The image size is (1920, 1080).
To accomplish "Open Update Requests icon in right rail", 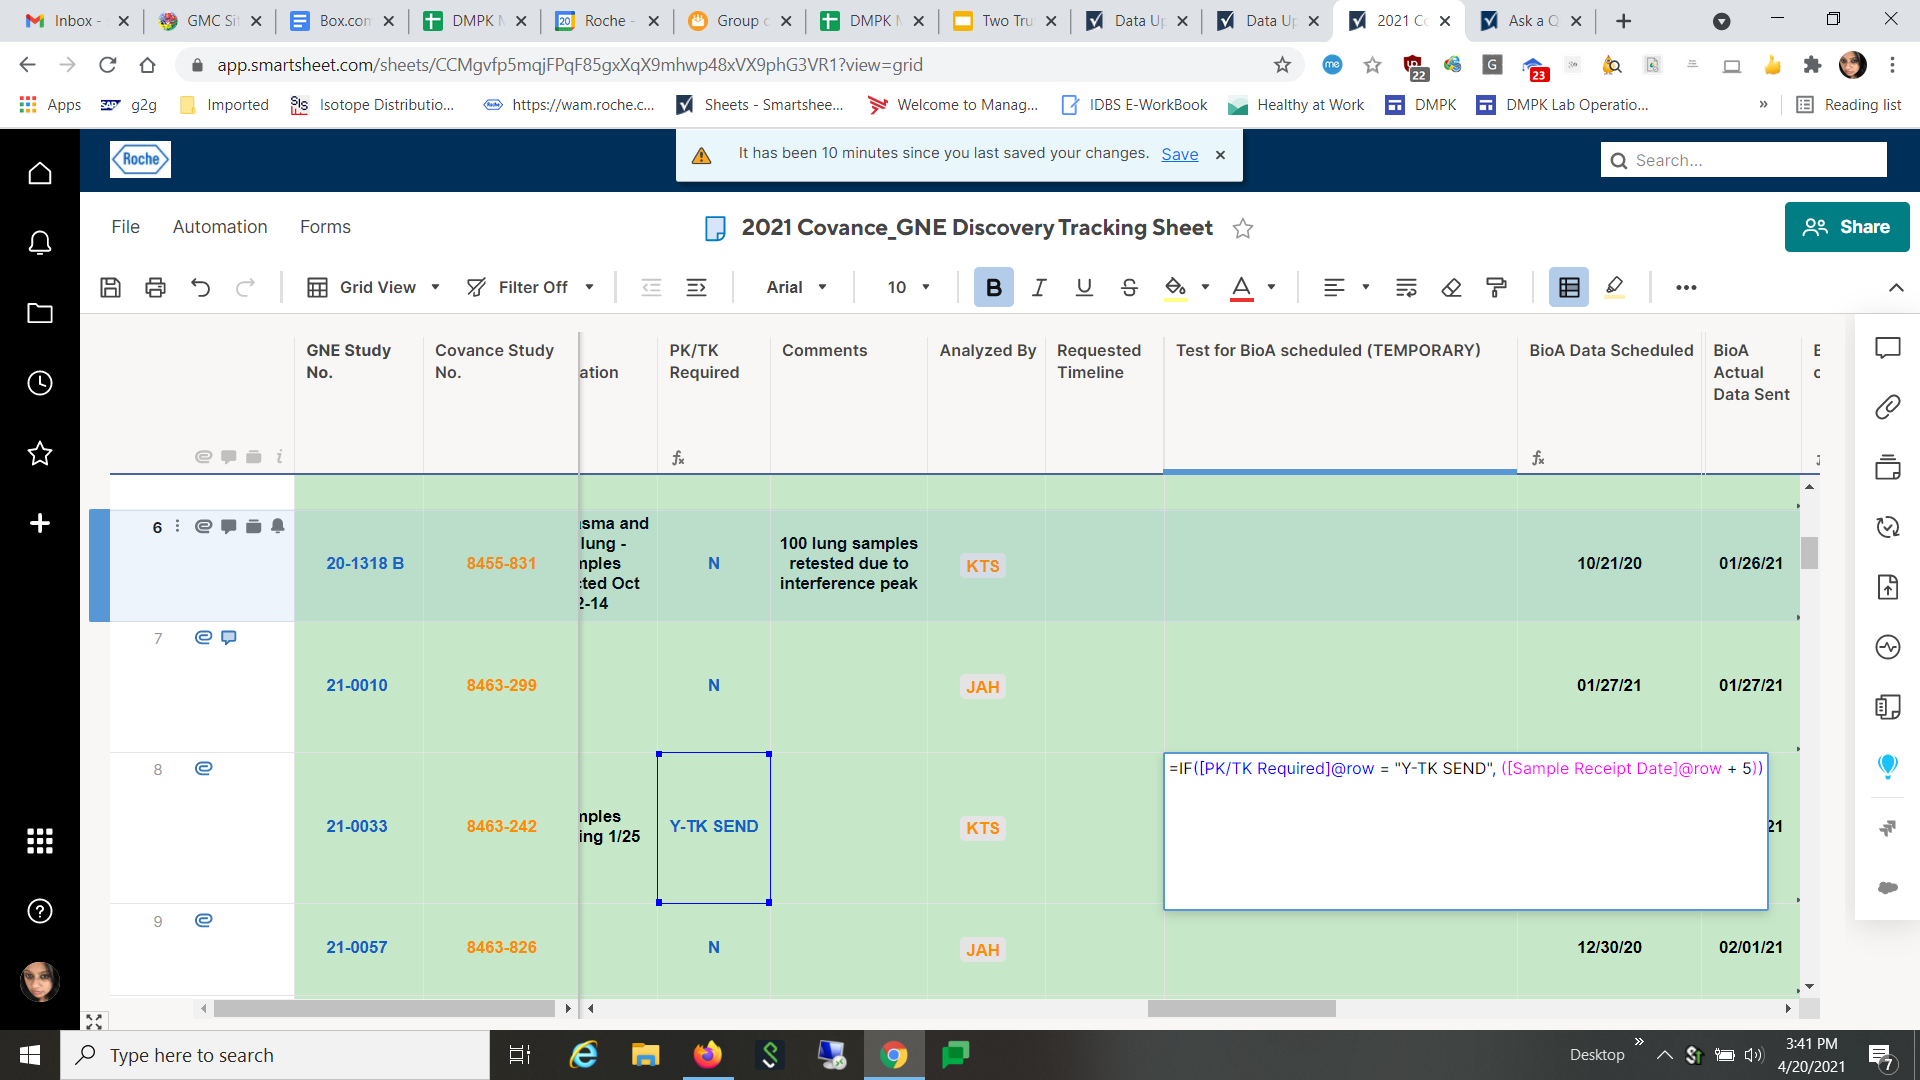I will pyautogui.click(x=1888, y=527).
